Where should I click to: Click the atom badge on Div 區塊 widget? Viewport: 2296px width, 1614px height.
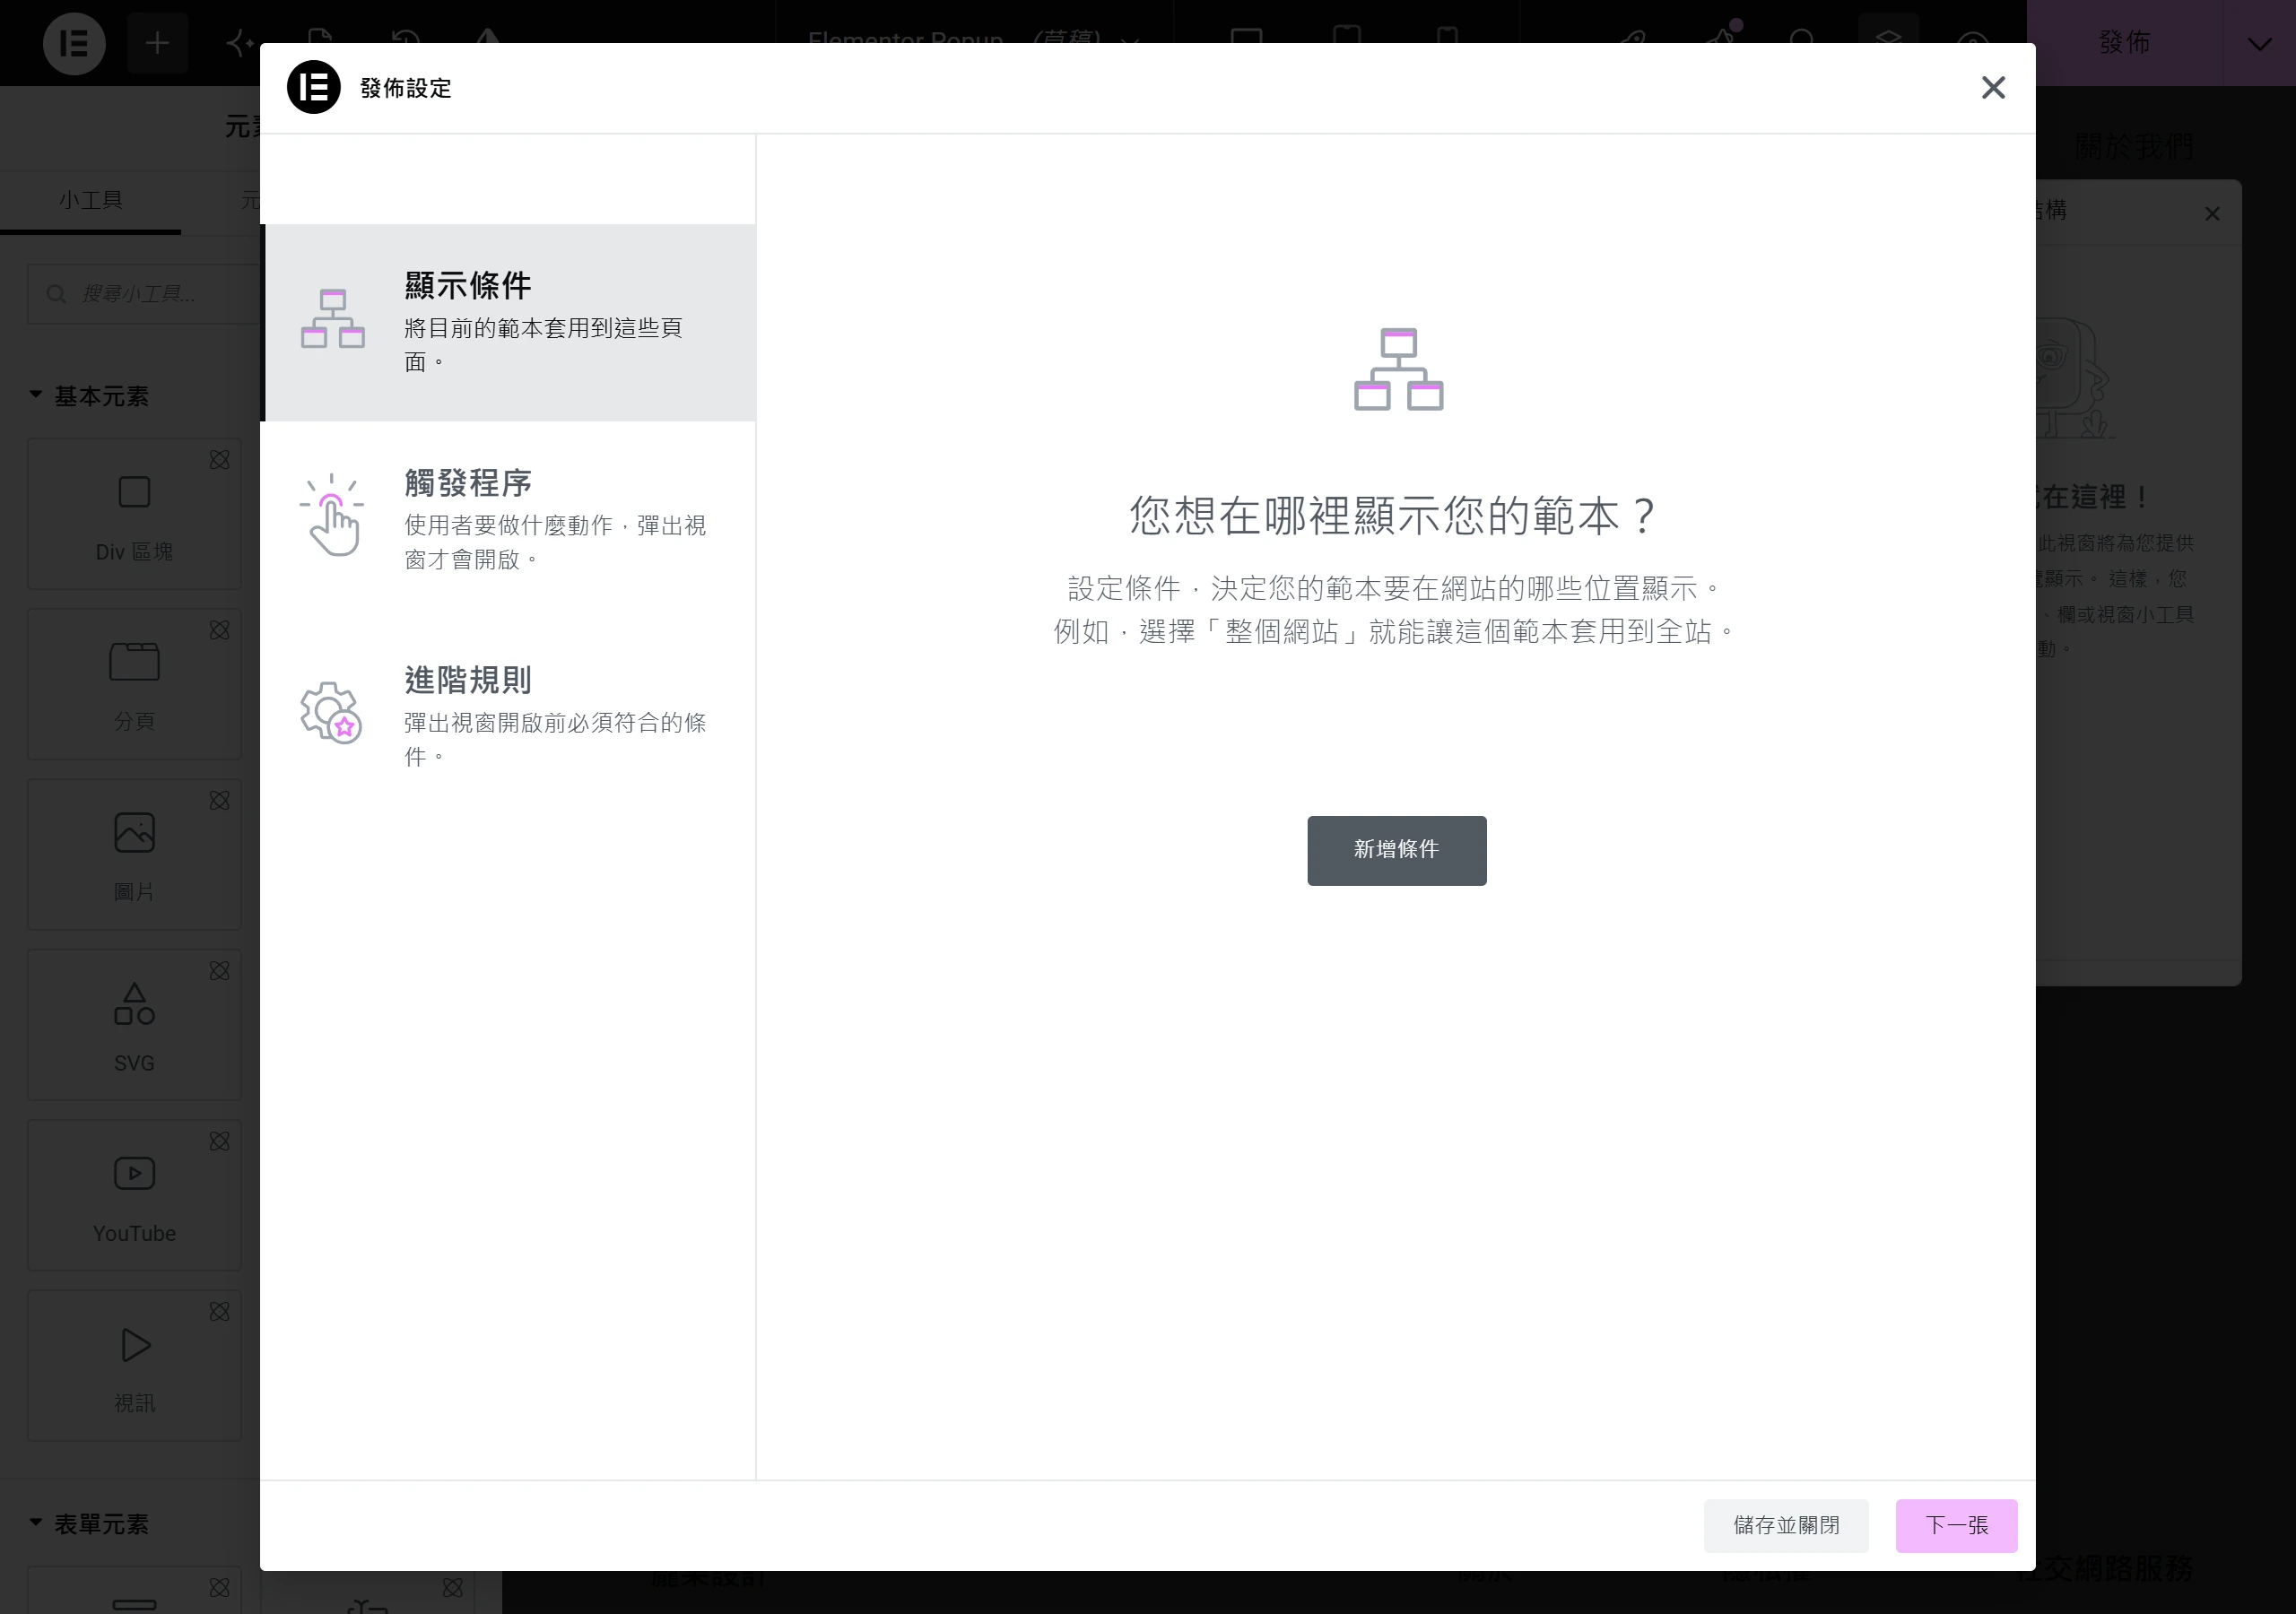[x=219, y=460]
